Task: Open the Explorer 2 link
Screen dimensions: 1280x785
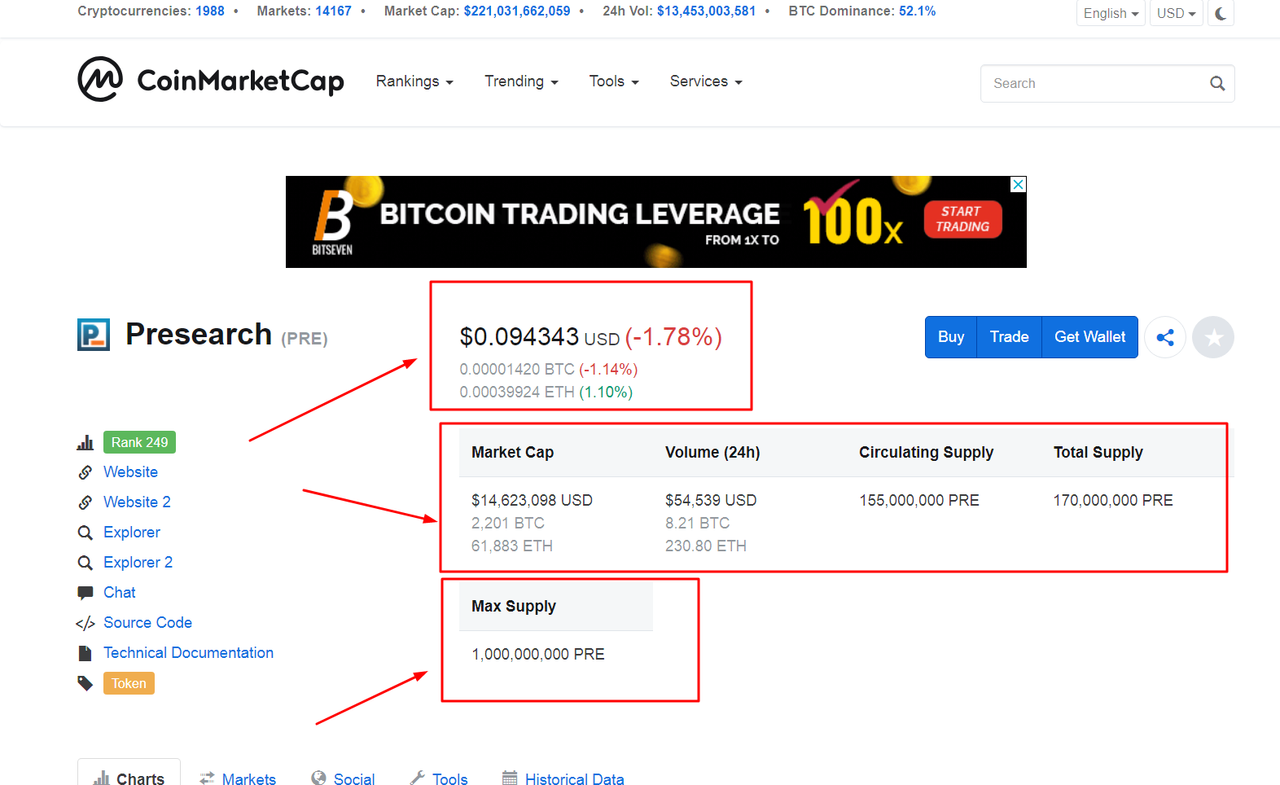Action: point(138,563)
